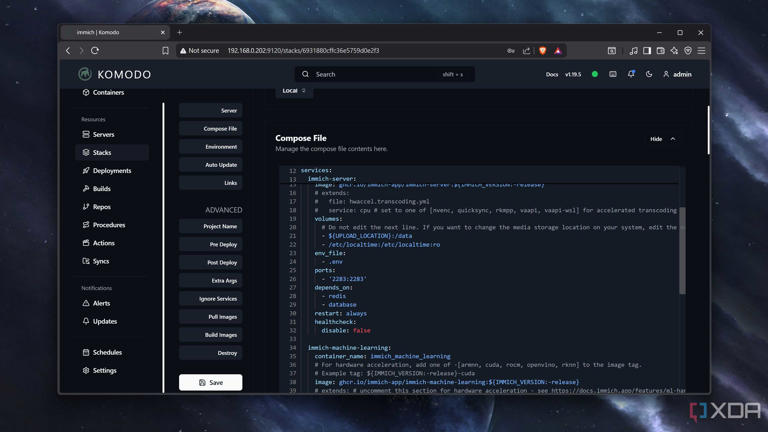Image resolution: width=768 pixels, height=432 pixels.
Task: Collapse Compose File section using Hide
Action: tap(663, 139)
